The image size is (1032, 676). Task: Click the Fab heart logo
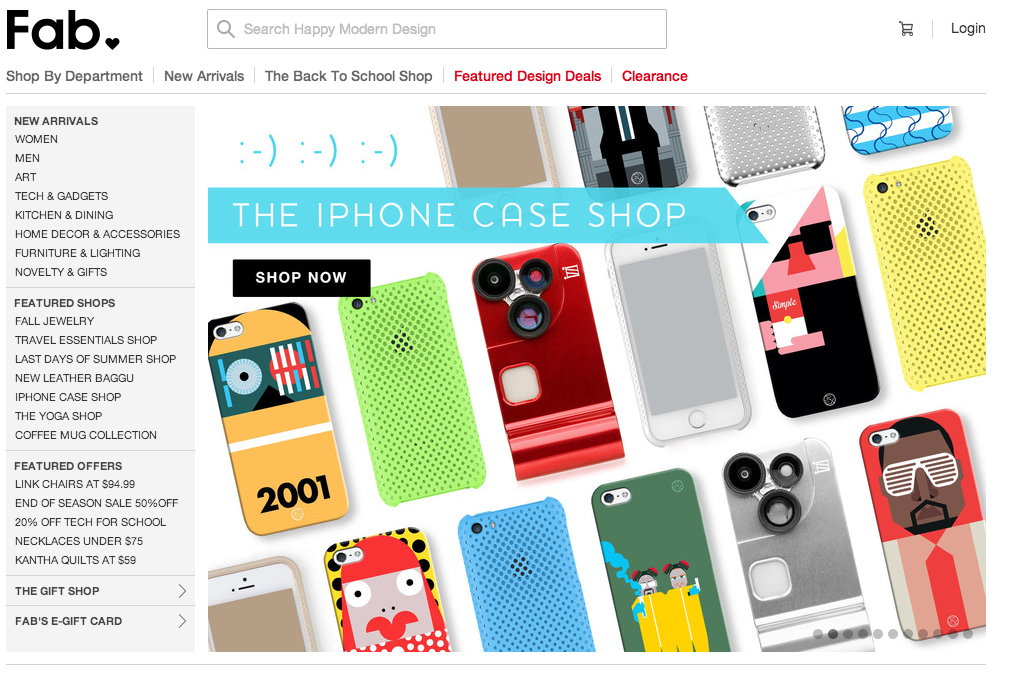(x=63, y=30)
